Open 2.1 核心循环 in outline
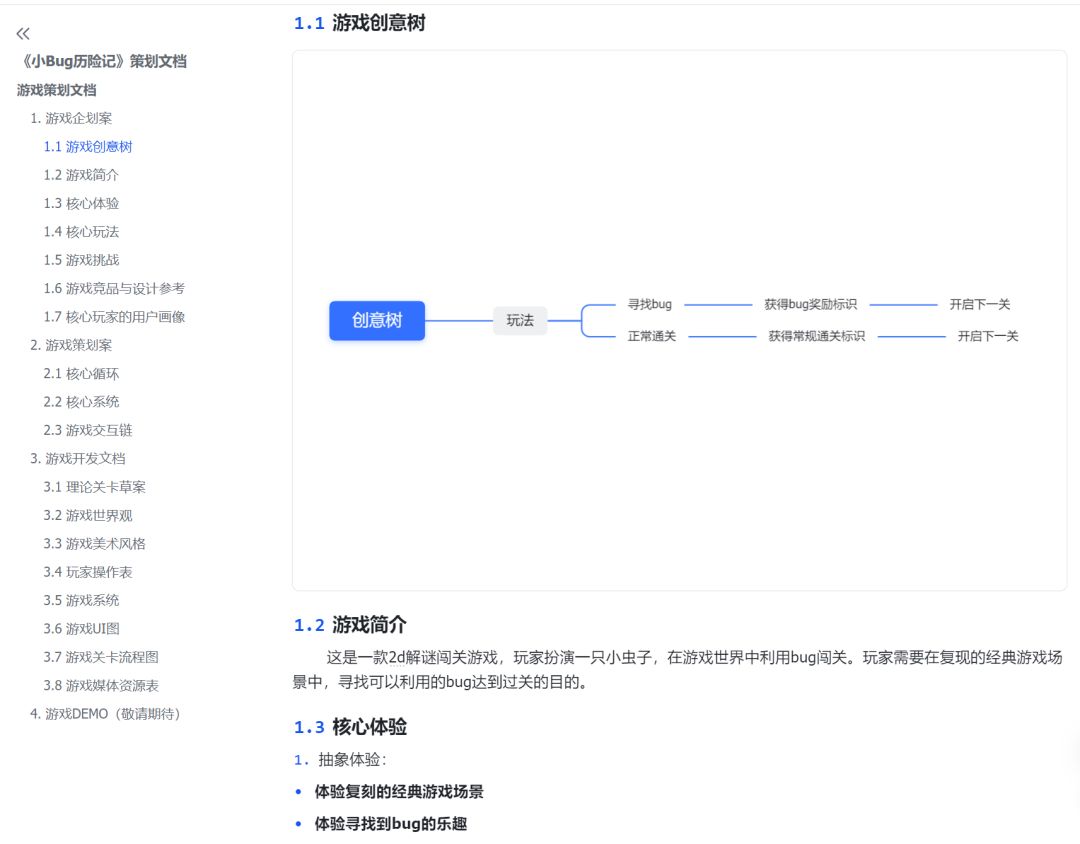The width and height of the screenshot is (1080, 844). [81, 373]
